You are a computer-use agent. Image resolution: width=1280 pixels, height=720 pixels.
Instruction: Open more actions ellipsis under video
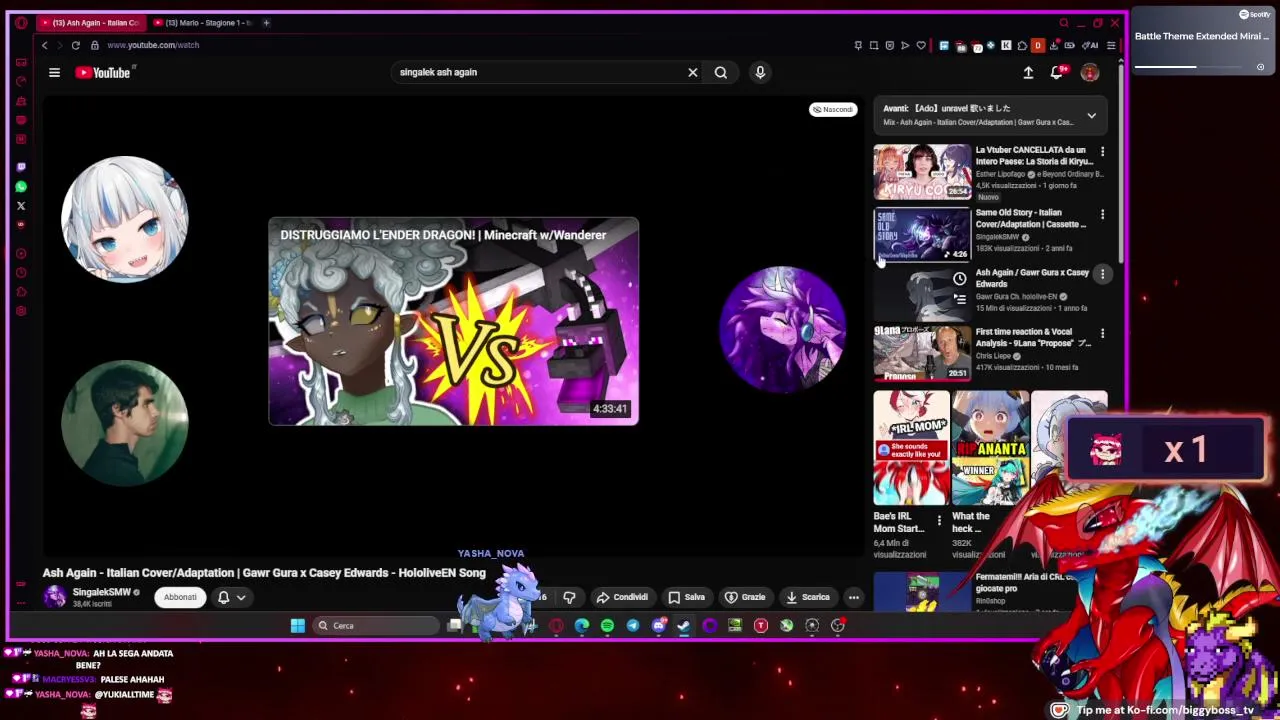click(x=854, y=597)
